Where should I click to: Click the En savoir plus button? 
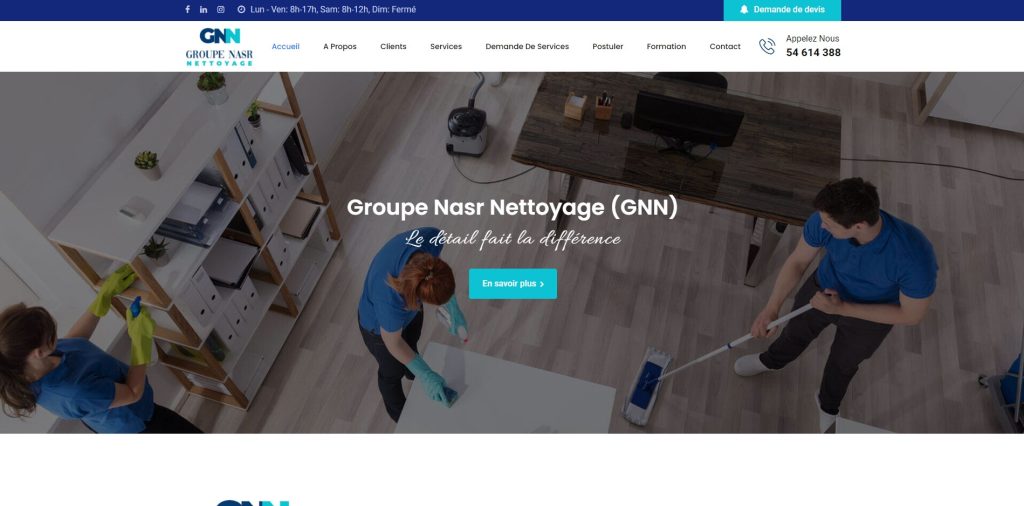[513, 284]
